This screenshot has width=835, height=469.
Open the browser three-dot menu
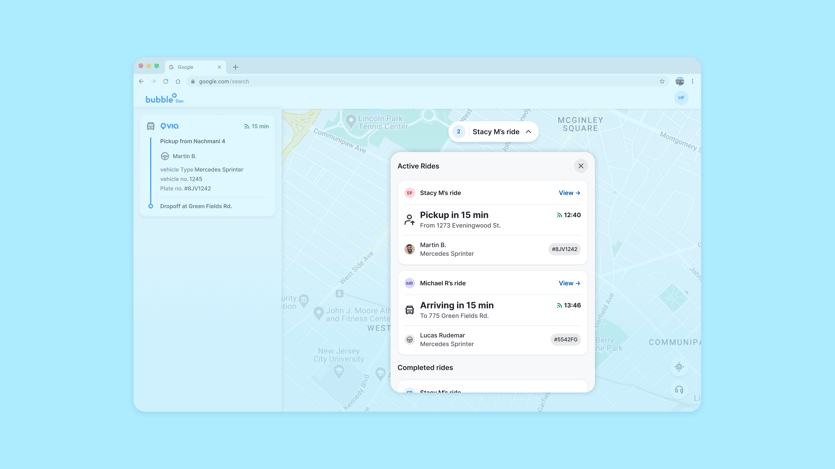[692, 82]
